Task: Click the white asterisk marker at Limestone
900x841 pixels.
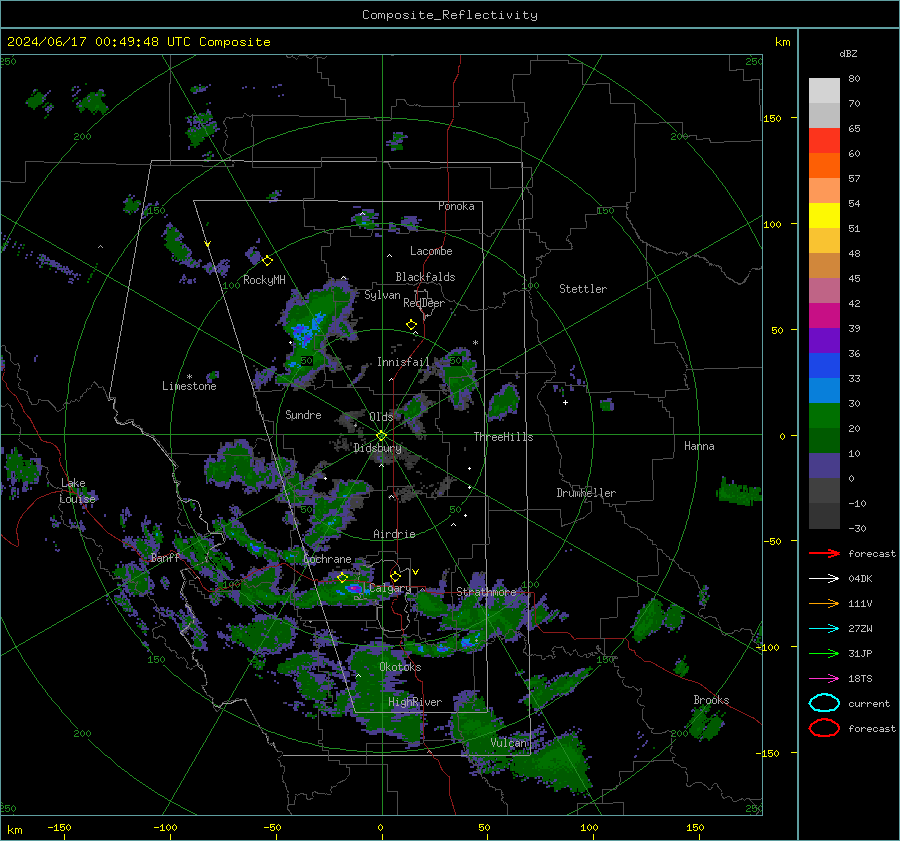Action: pyautogui.click(x=189, y=377)
